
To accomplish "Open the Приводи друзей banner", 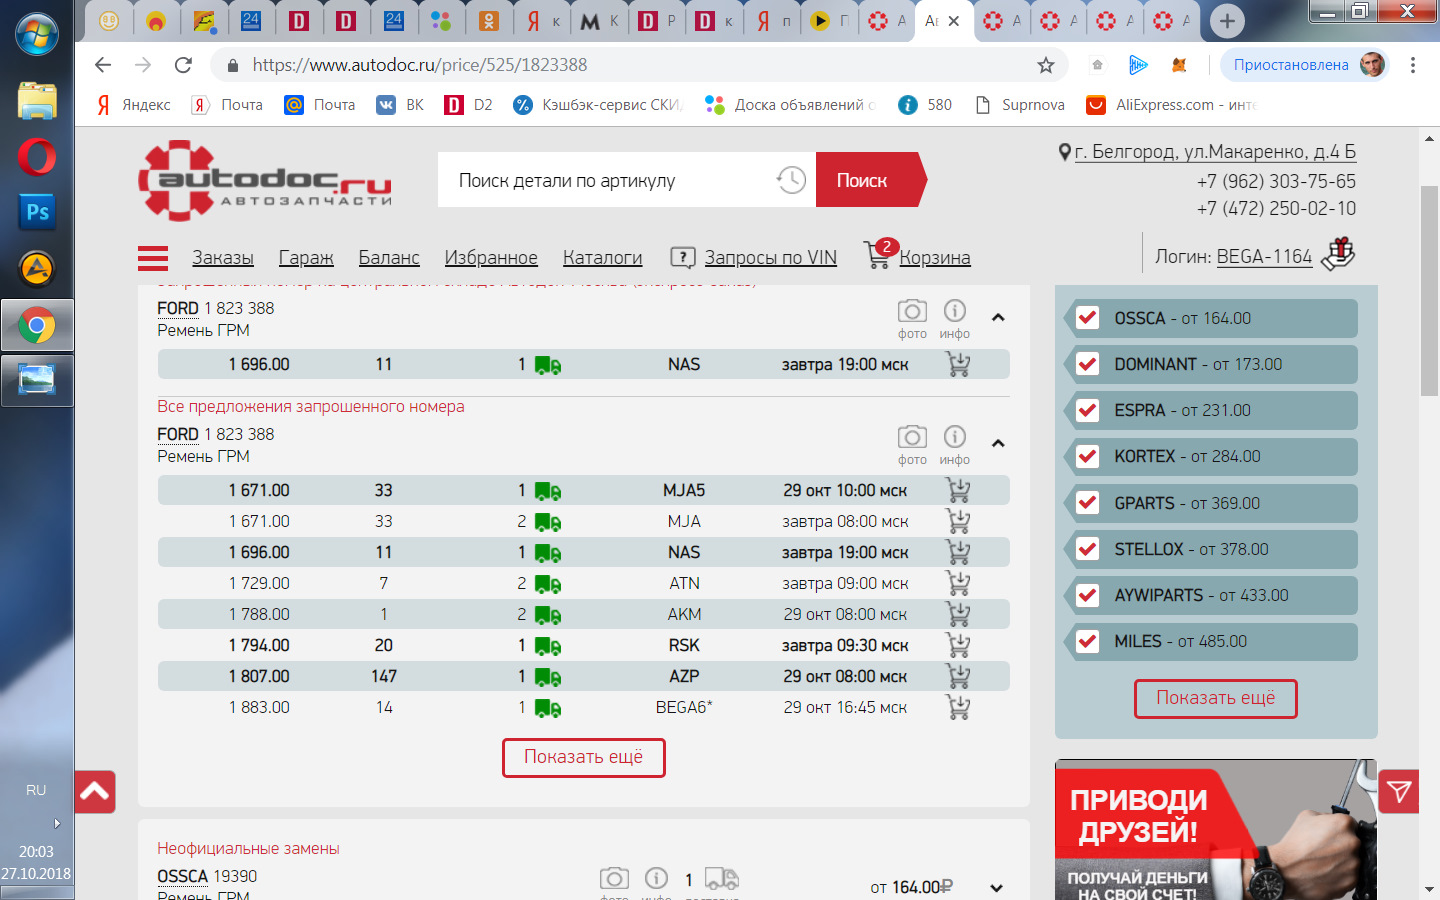I will [x=1216, y=830].
